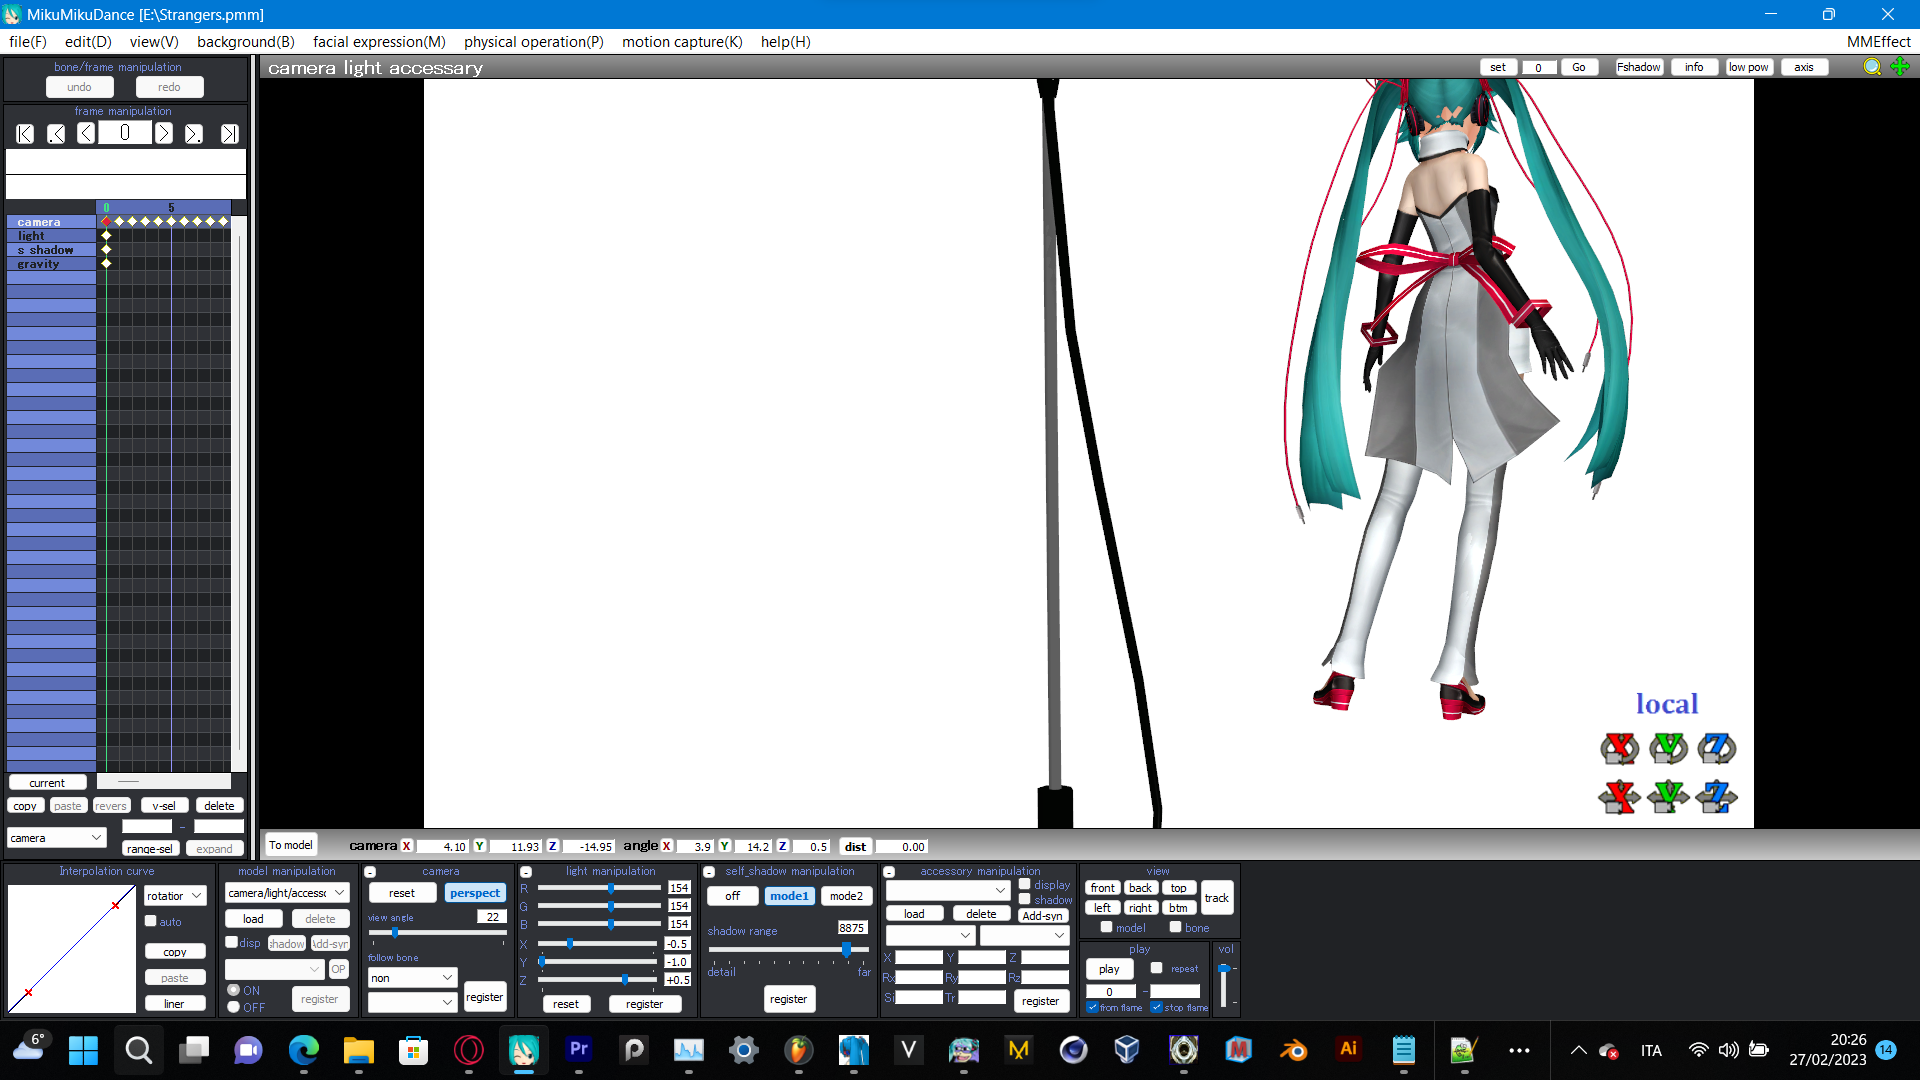Click the green move cross icon
This screenshot has width=1920, height=1080.
coord(1900,67)
